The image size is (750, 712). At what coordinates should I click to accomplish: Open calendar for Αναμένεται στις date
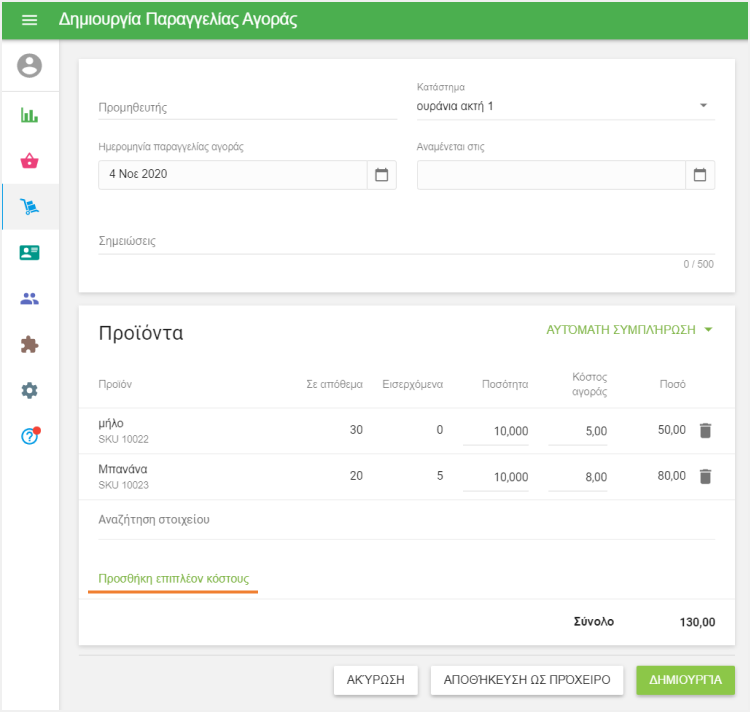coord(700,175)
